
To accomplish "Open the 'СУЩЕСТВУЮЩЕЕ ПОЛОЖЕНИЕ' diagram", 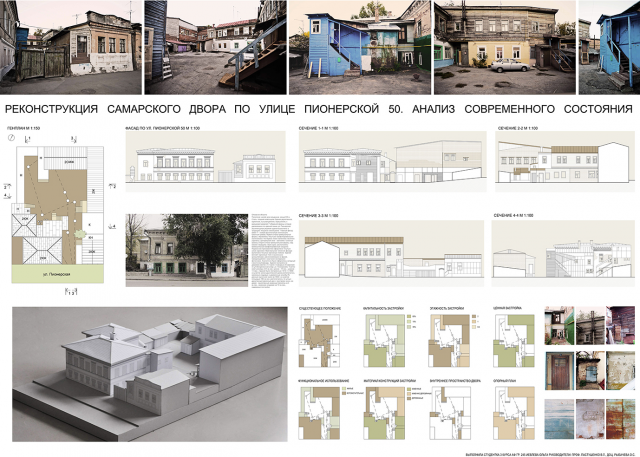I will (320, 341).
